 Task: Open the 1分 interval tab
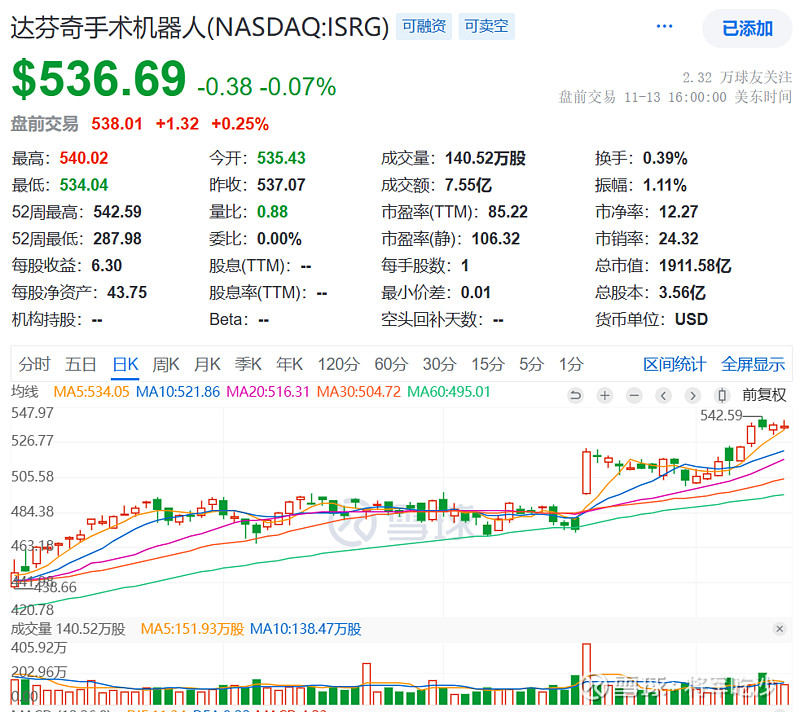click(571, 364)
